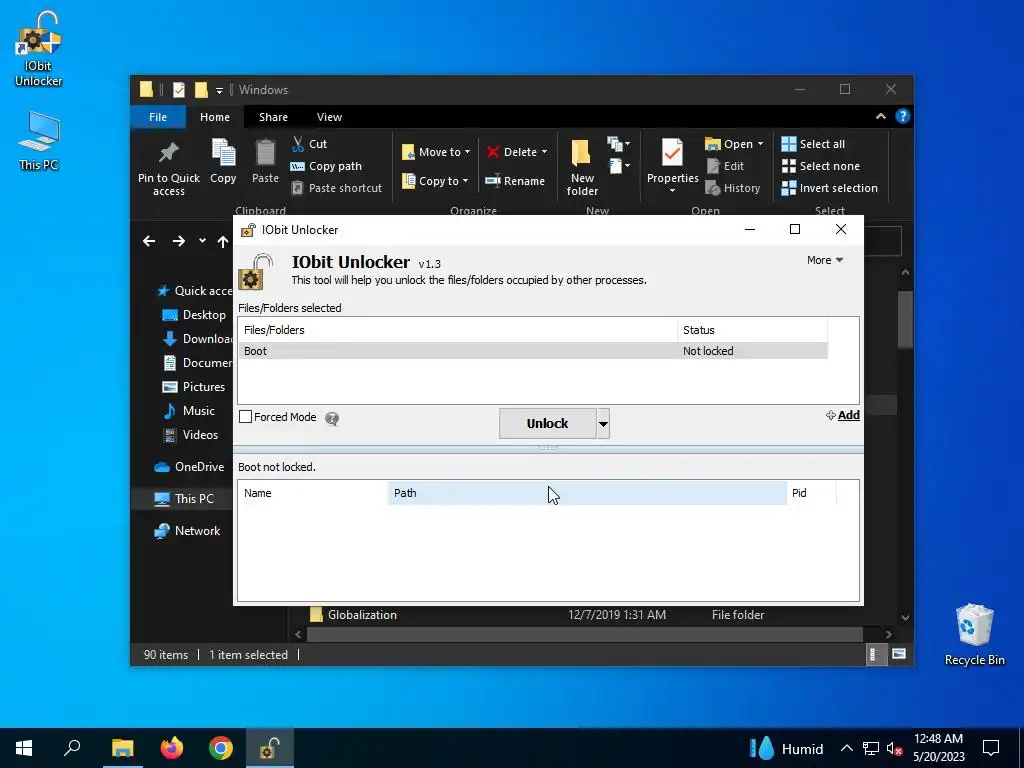Click Select none in ribbon
The height and width of the screenshot is (768, 1024).
click(821, 166)
